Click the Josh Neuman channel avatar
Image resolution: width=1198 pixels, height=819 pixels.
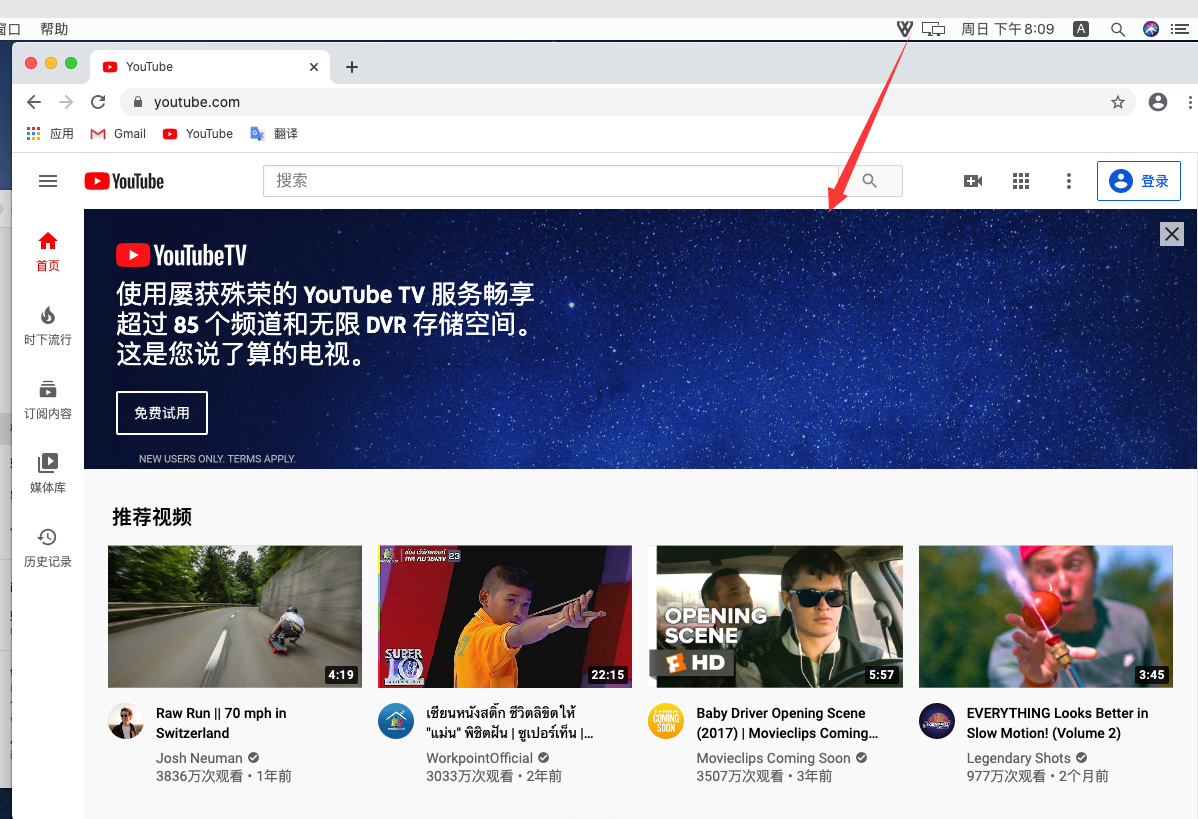pos(126,721)
